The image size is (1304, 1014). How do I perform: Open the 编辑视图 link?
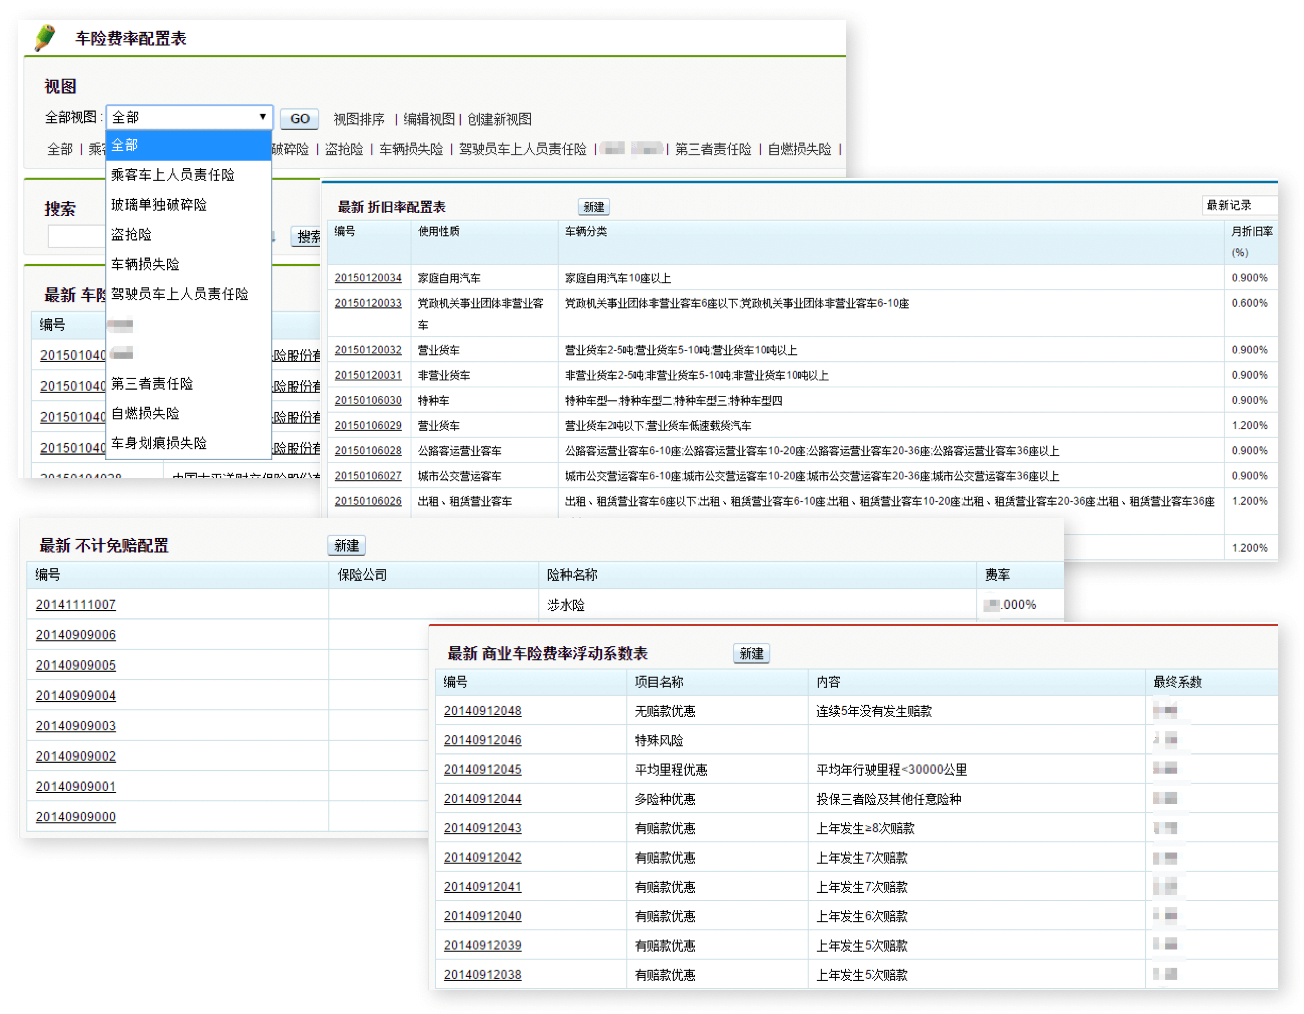point(429,119)
